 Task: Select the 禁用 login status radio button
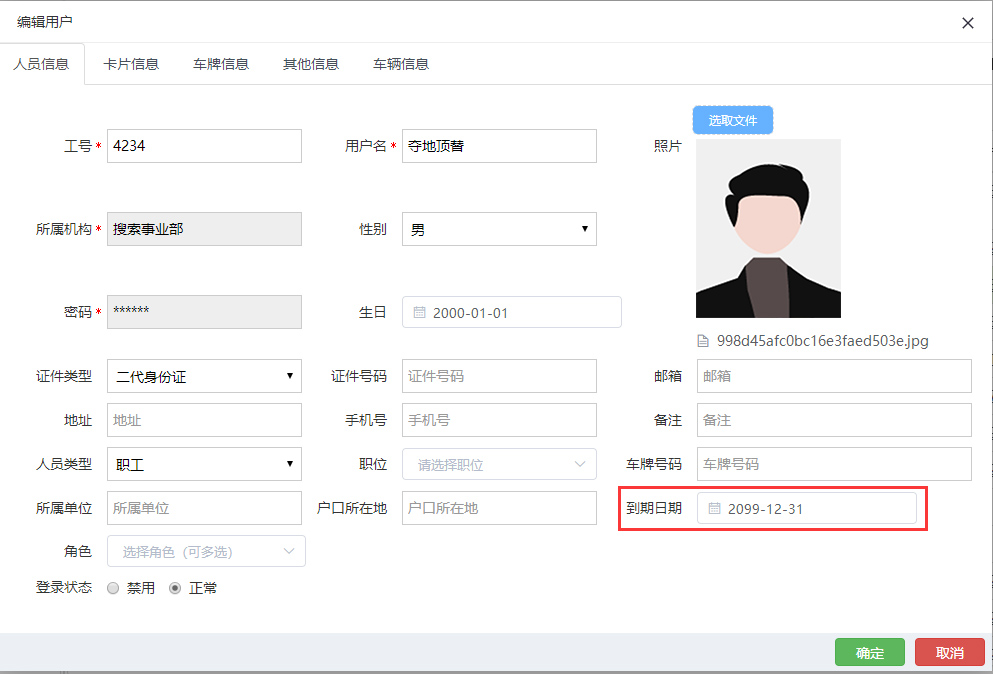[113, 588]
